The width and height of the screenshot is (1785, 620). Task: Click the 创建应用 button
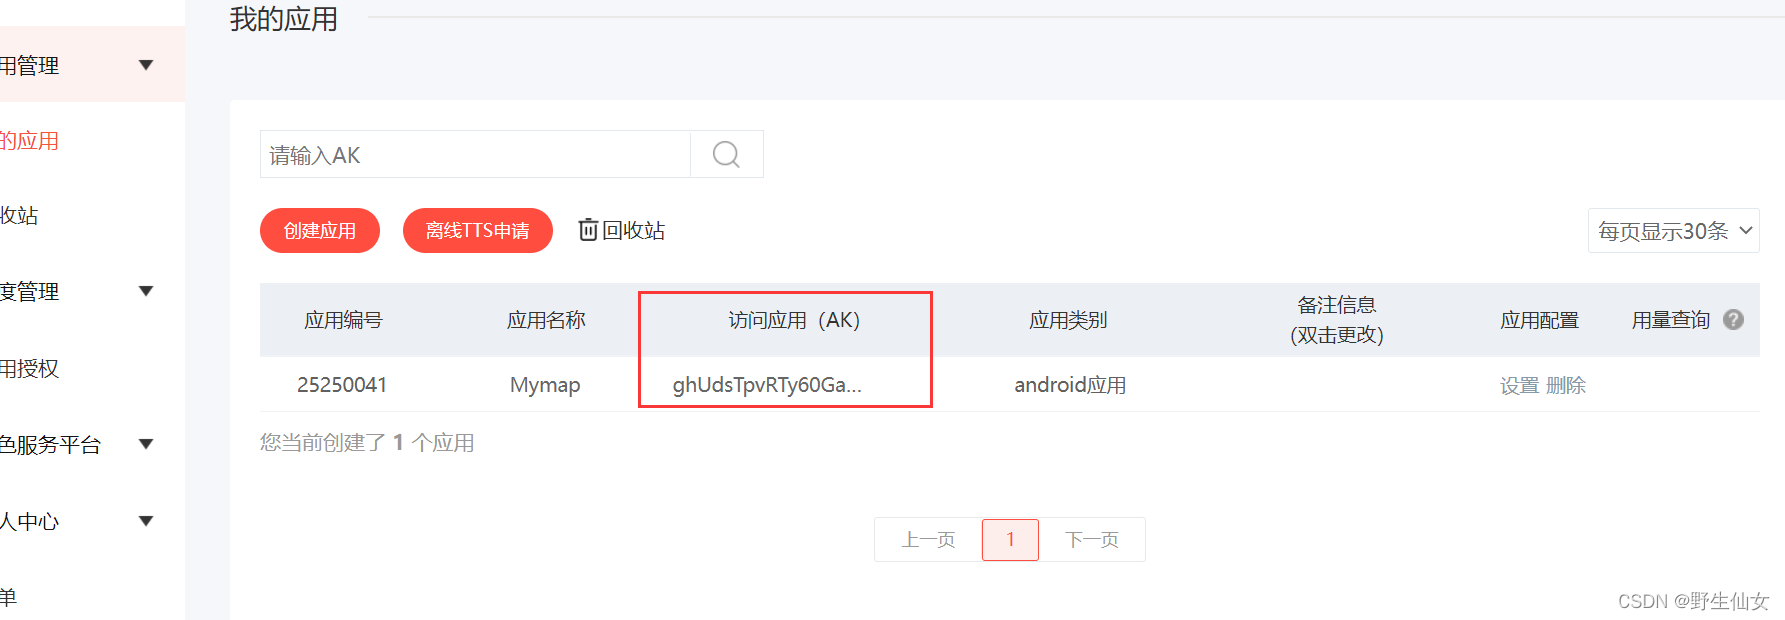point(320,231)
